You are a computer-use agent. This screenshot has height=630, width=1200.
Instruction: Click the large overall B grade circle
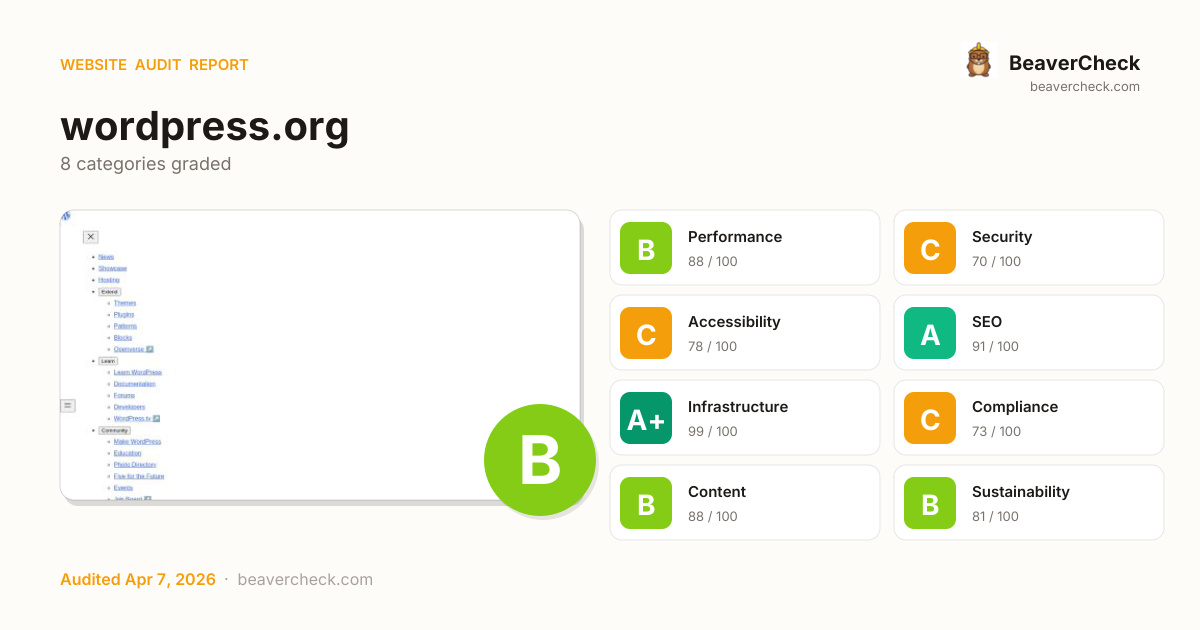pos(540,460)
